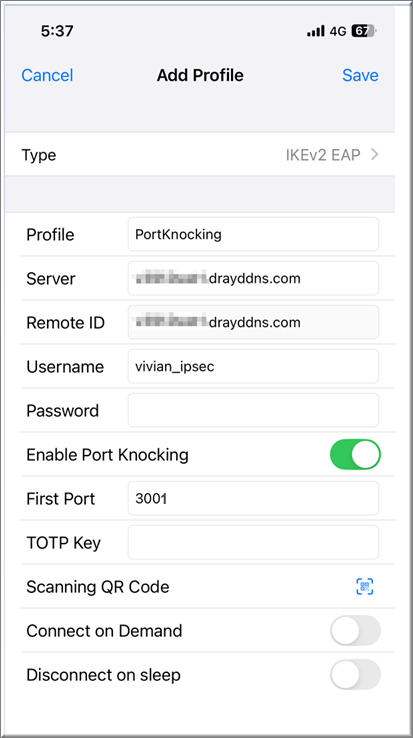Screen dimensions: 413x738
Task: Tap the battery indicator in status bar
Action: tap(364, 32)
